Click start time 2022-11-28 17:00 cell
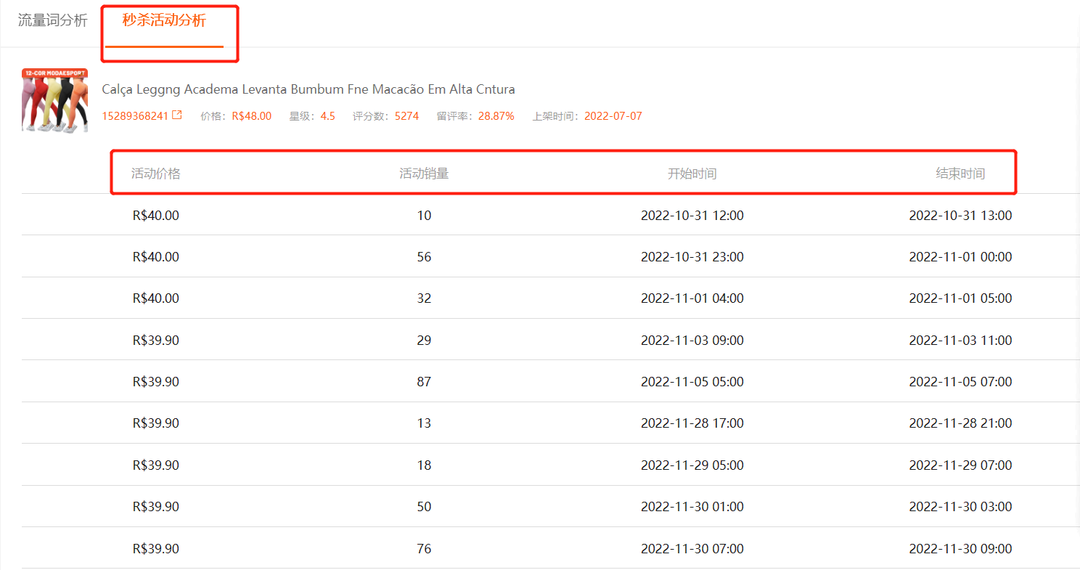This screenshot has height=570, width=1080. 692,423
